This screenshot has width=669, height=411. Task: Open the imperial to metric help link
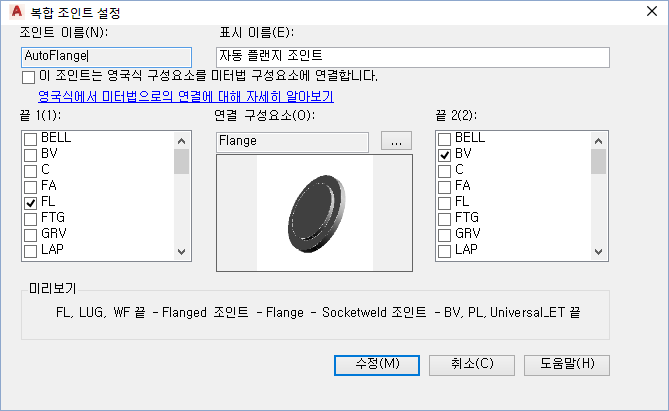point(185,97)
